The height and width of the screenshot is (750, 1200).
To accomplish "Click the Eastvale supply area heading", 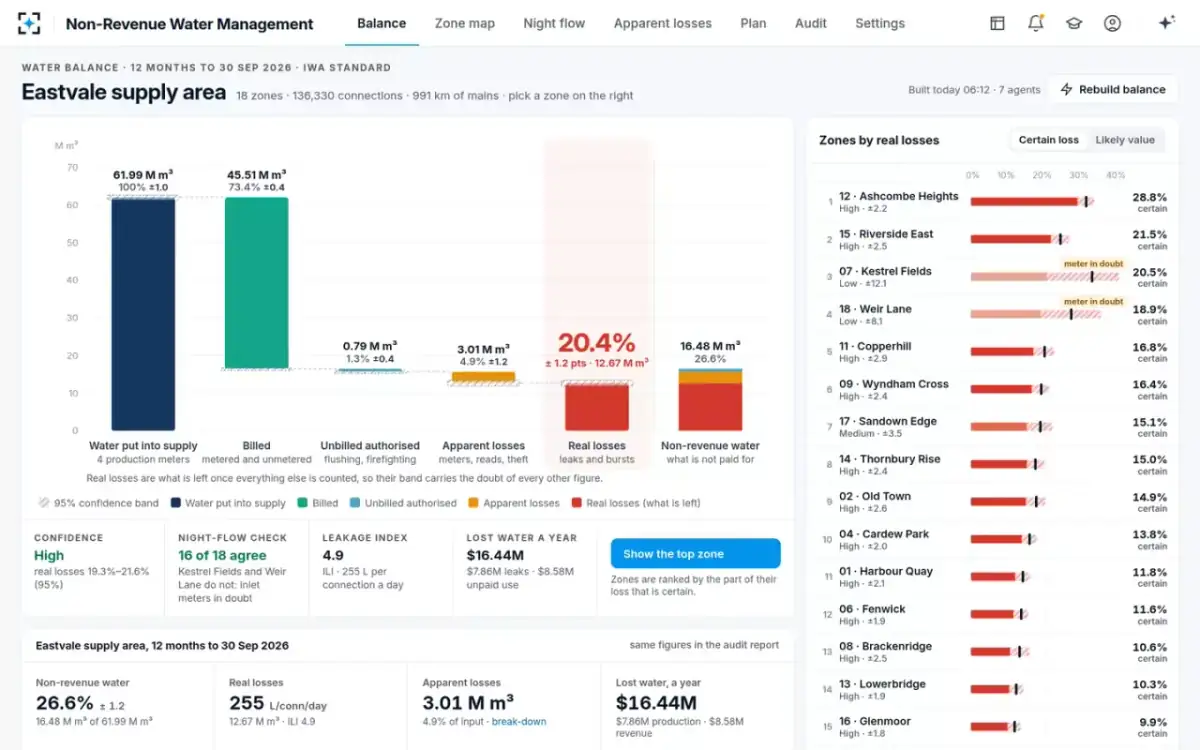I will tap(124, 93).
